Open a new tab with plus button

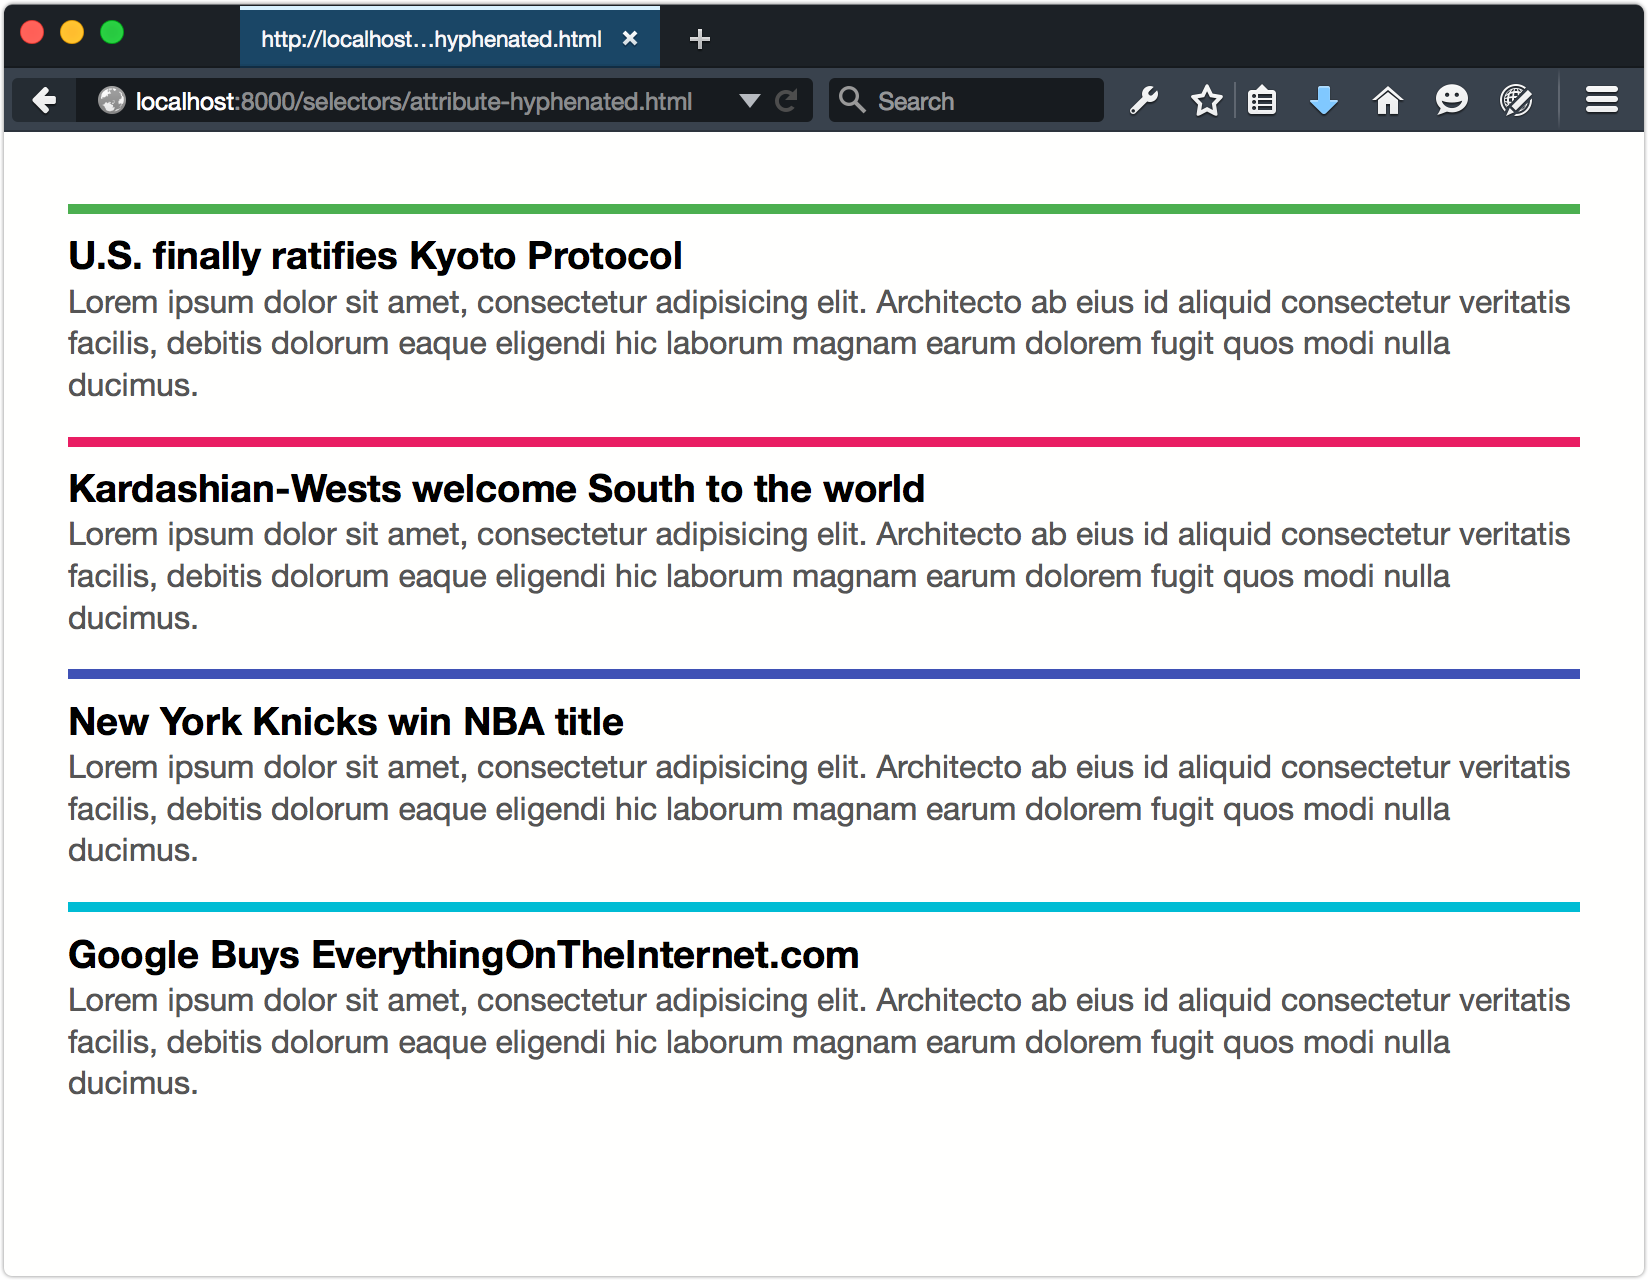(700, 39)
